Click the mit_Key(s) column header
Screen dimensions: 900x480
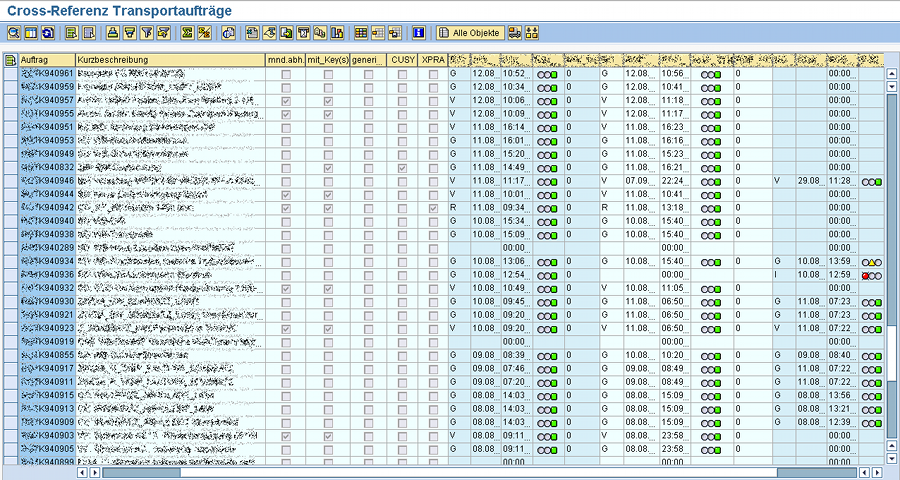click(328, 60)
